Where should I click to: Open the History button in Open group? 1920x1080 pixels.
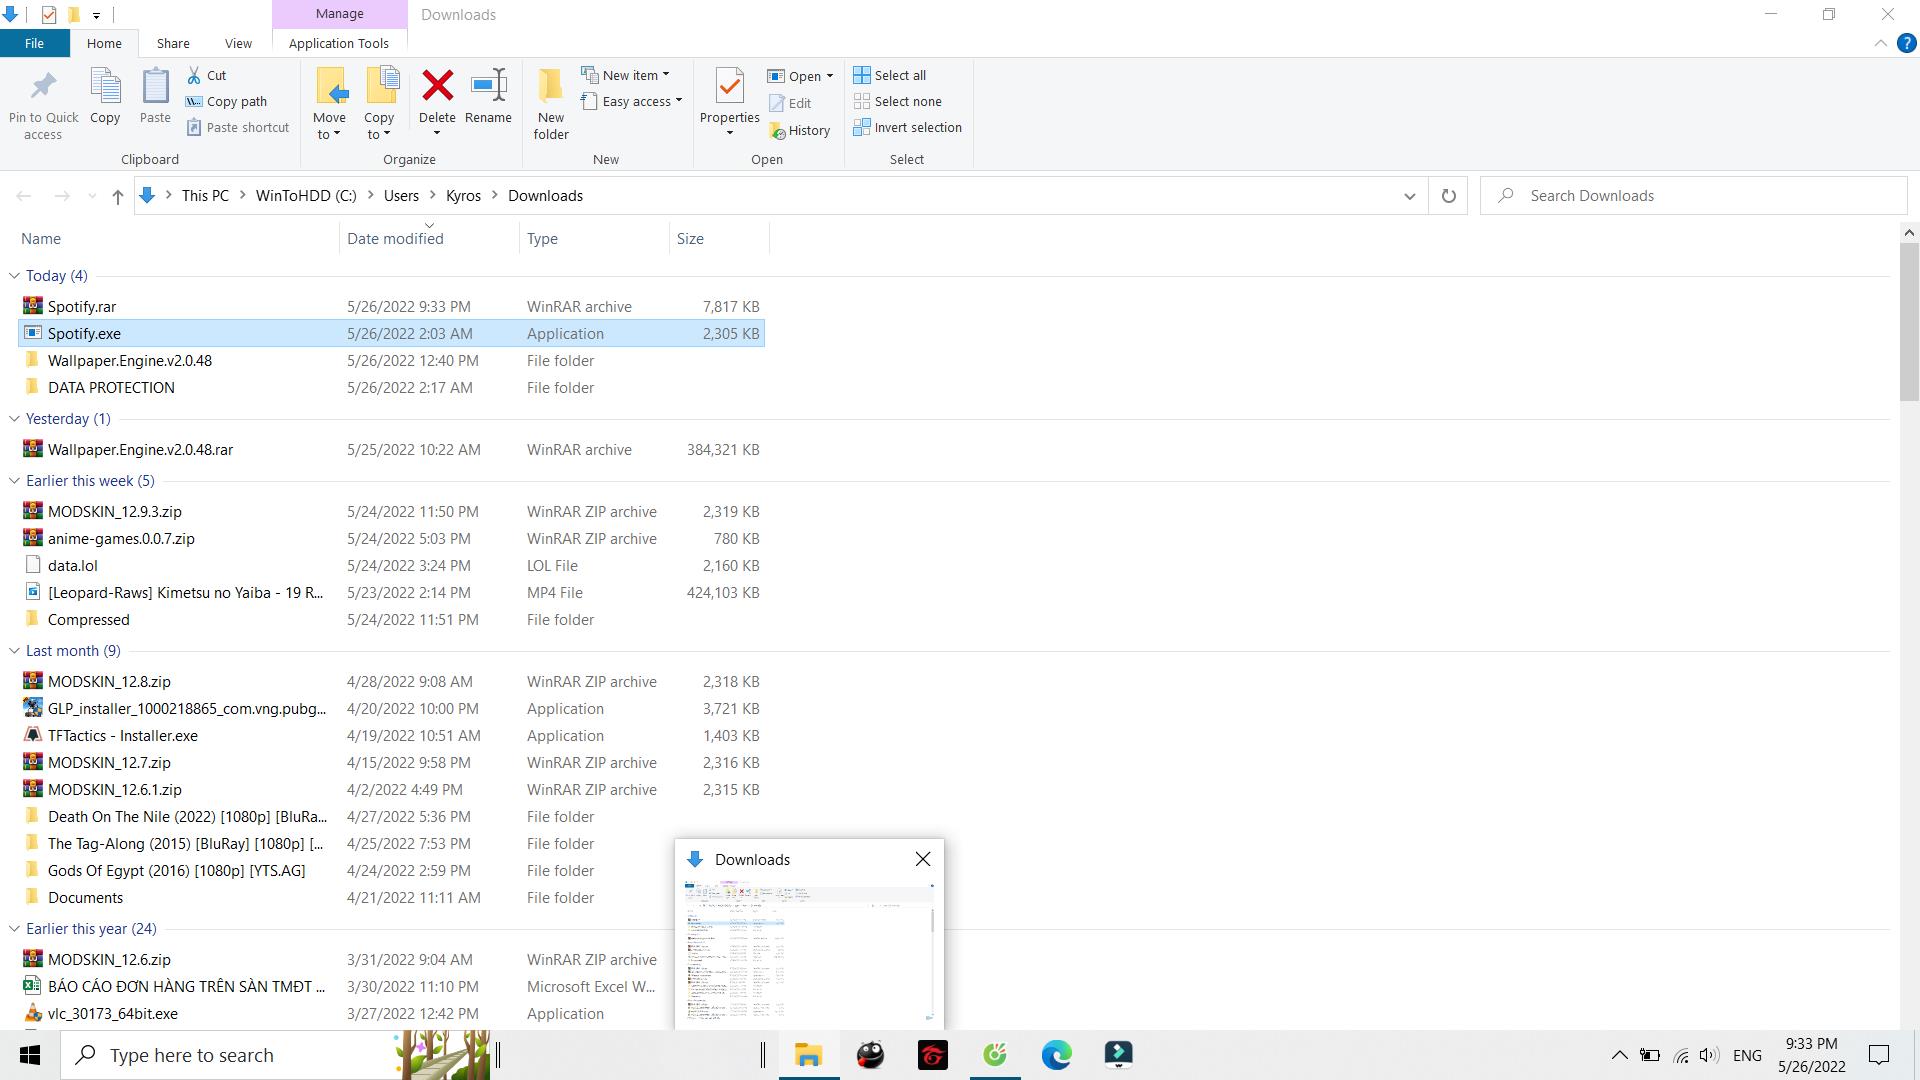pyautogui.click(x=799, y=130)
